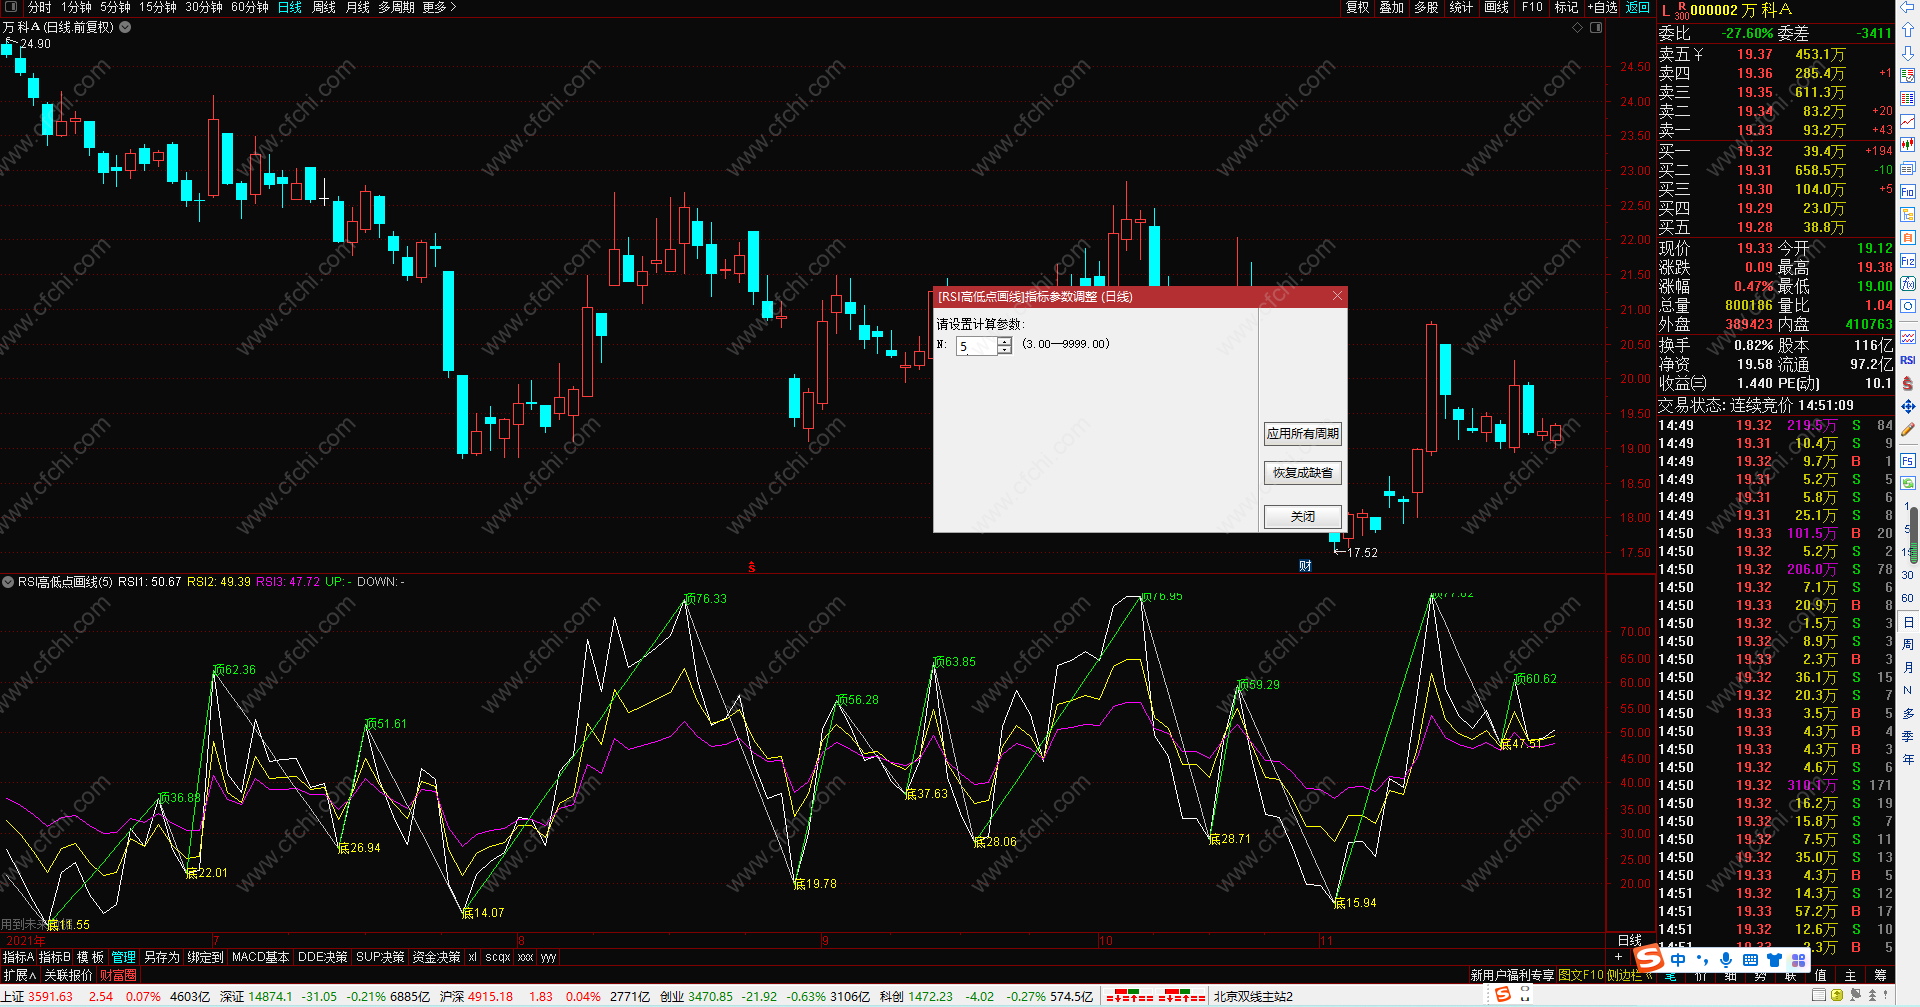Select the 指标B tab at bottom

coord(55,957)
